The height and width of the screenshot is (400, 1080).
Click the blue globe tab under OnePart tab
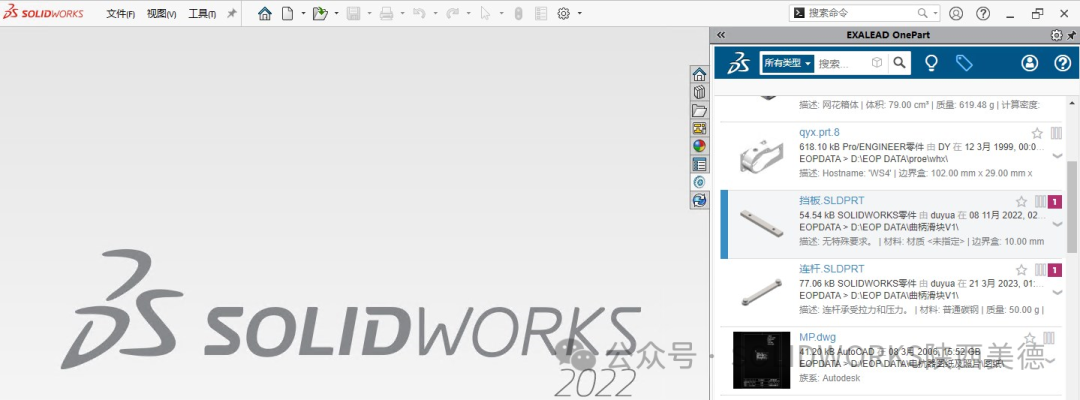pos(699,200)
